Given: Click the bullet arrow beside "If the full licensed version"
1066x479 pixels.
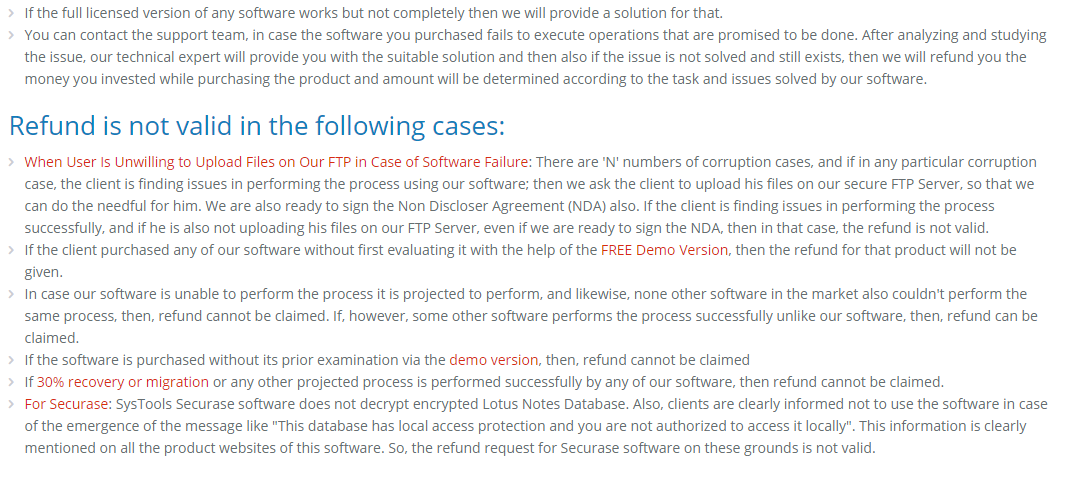Looking at the screenshot, I should pyautogui.click(x=11, y=13).
